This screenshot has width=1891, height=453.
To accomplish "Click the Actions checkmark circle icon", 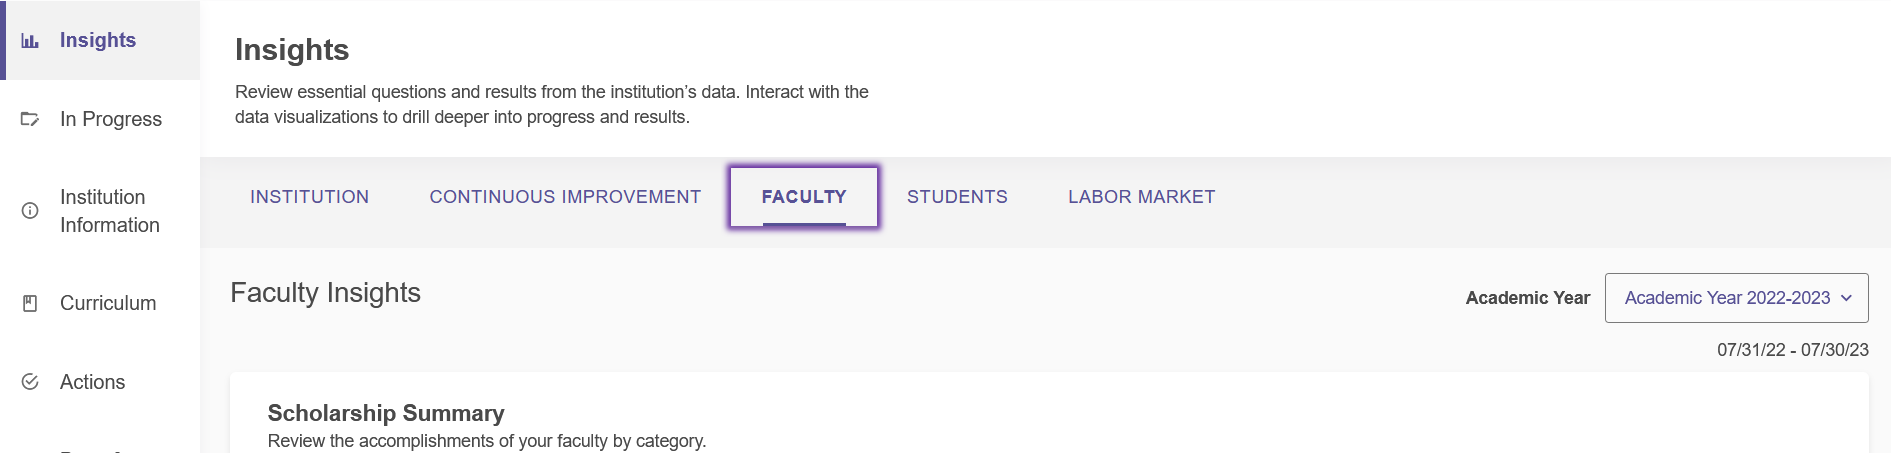I will click(x=30, y=382).
